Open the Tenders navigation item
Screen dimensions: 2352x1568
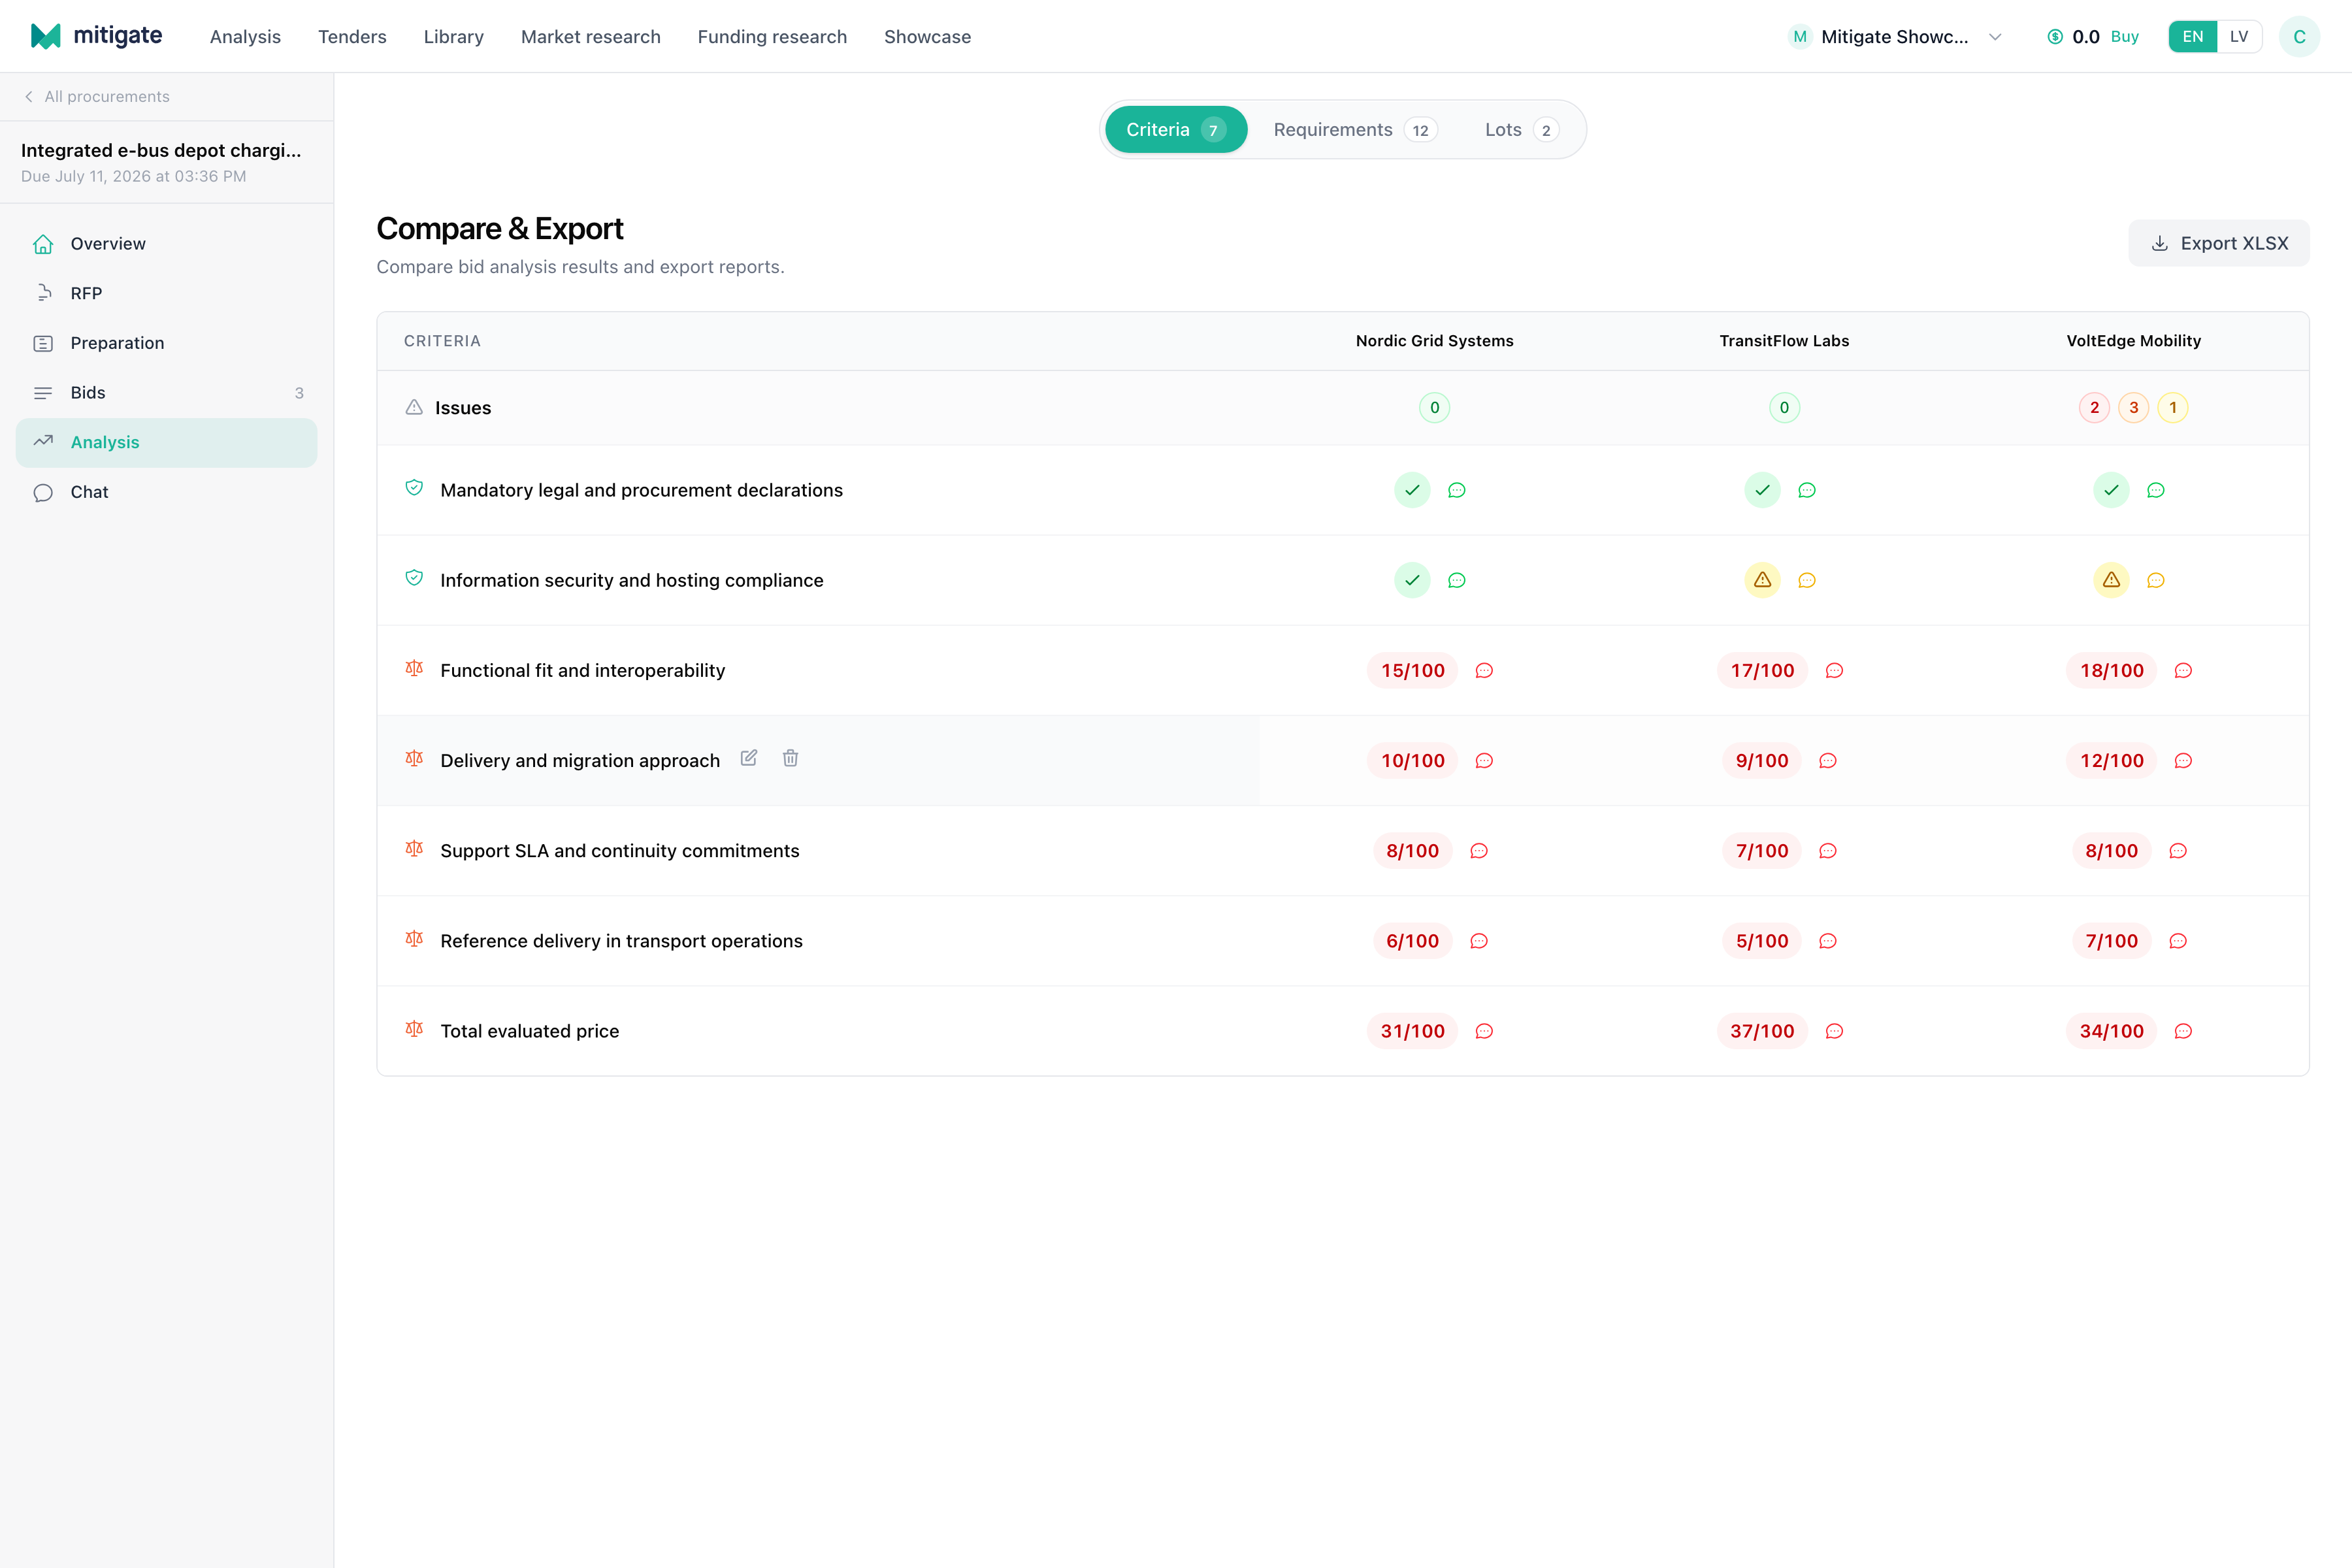[x=352, y=37]
